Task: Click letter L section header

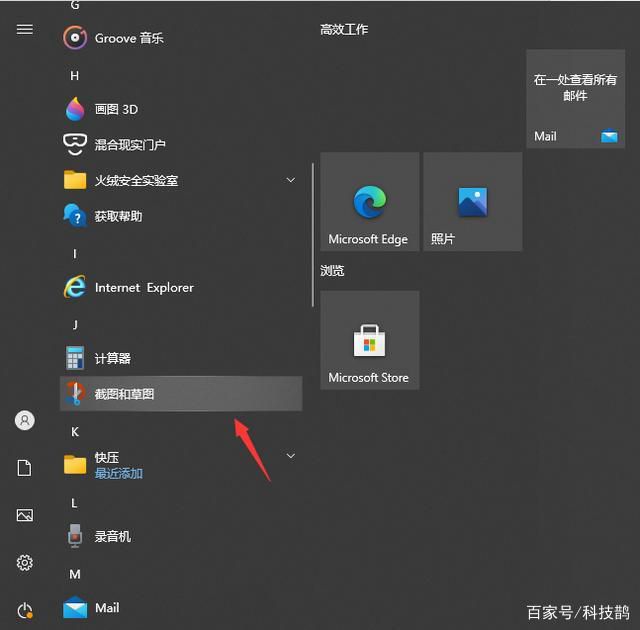Action: [74, 503]
